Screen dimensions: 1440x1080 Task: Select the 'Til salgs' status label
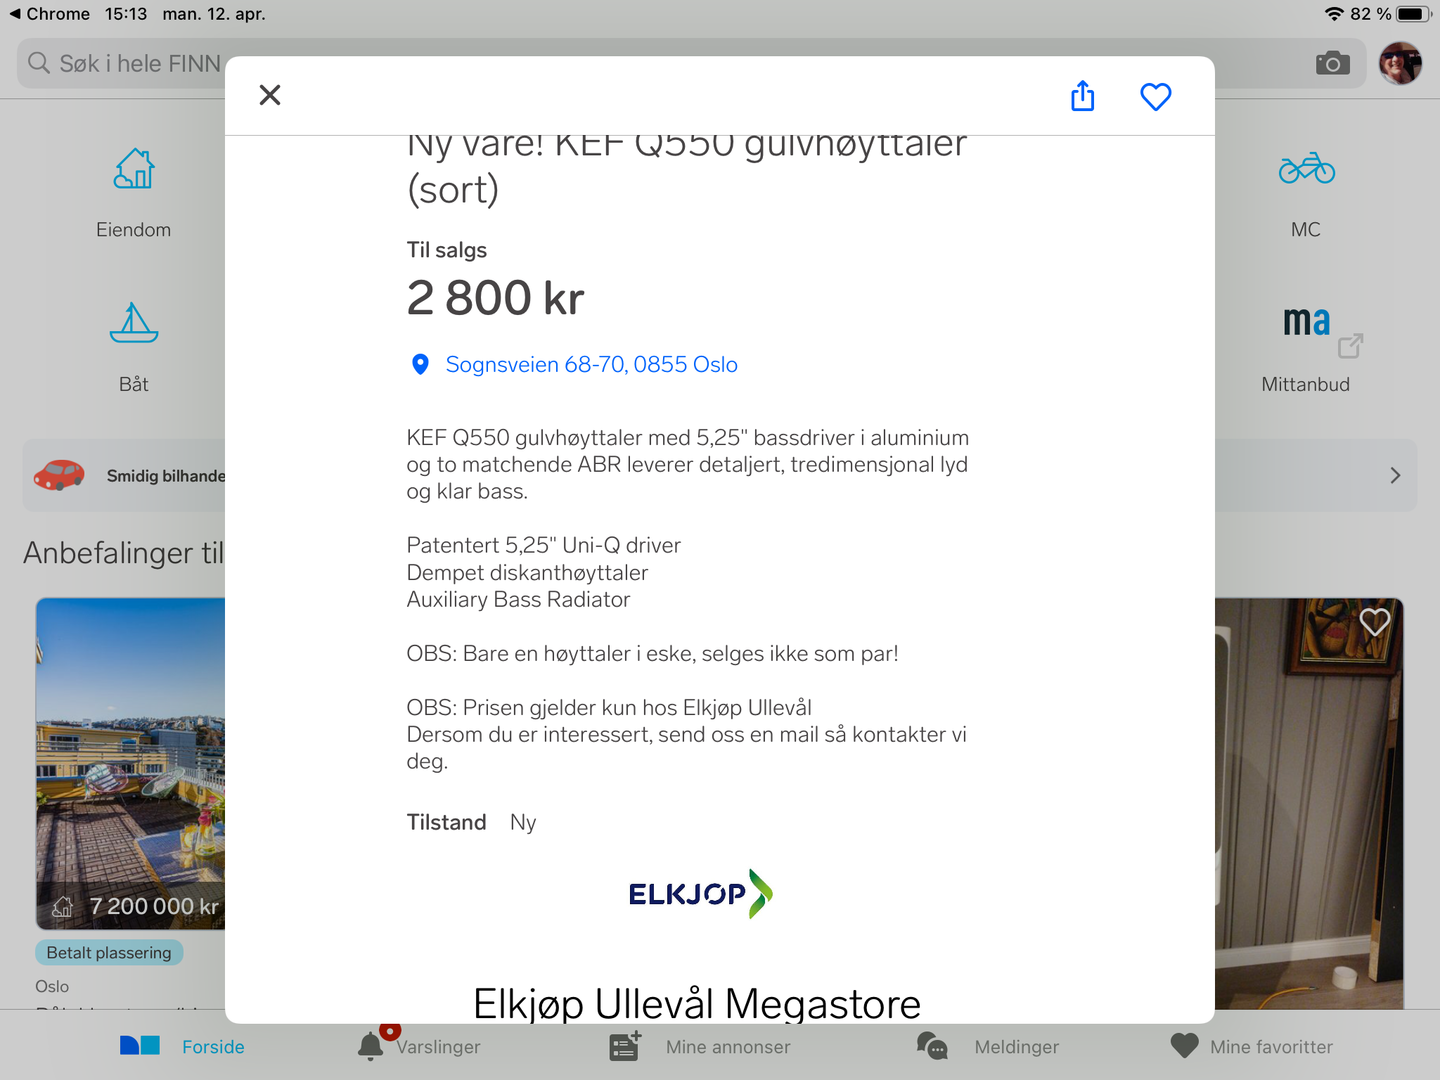447,250
